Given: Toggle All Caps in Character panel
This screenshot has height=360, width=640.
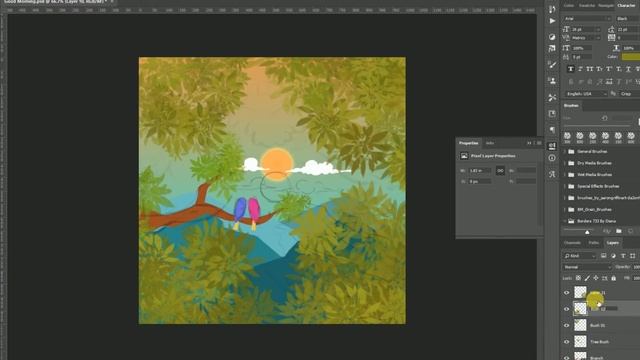Looking at the screenshot, I should (x=589, y=69).
